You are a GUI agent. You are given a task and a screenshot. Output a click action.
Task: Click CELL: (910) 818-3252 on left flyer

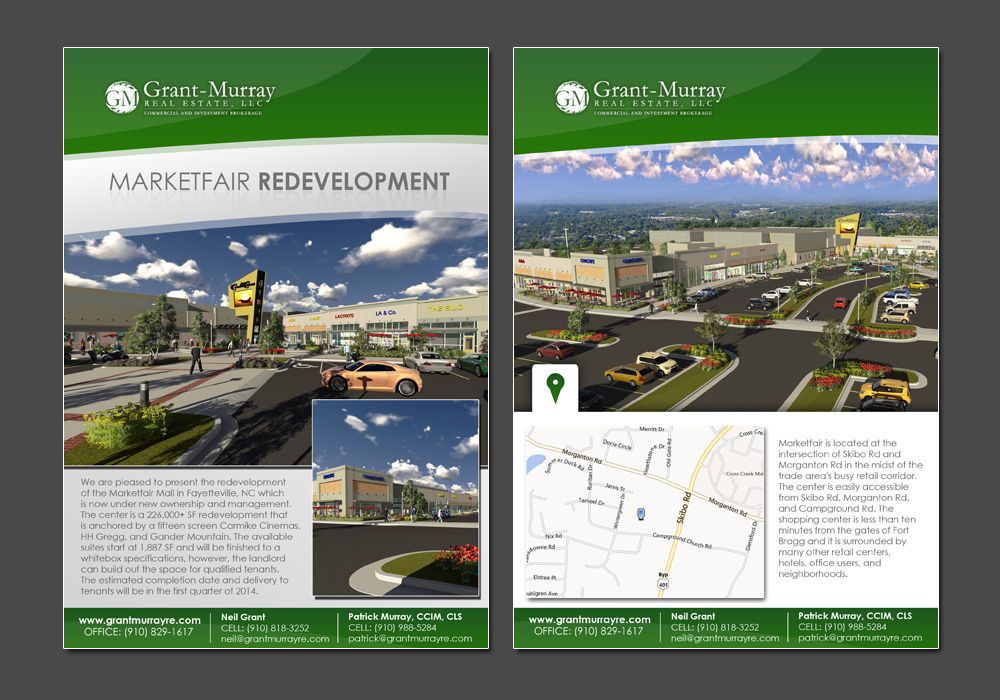coord(265,628)
